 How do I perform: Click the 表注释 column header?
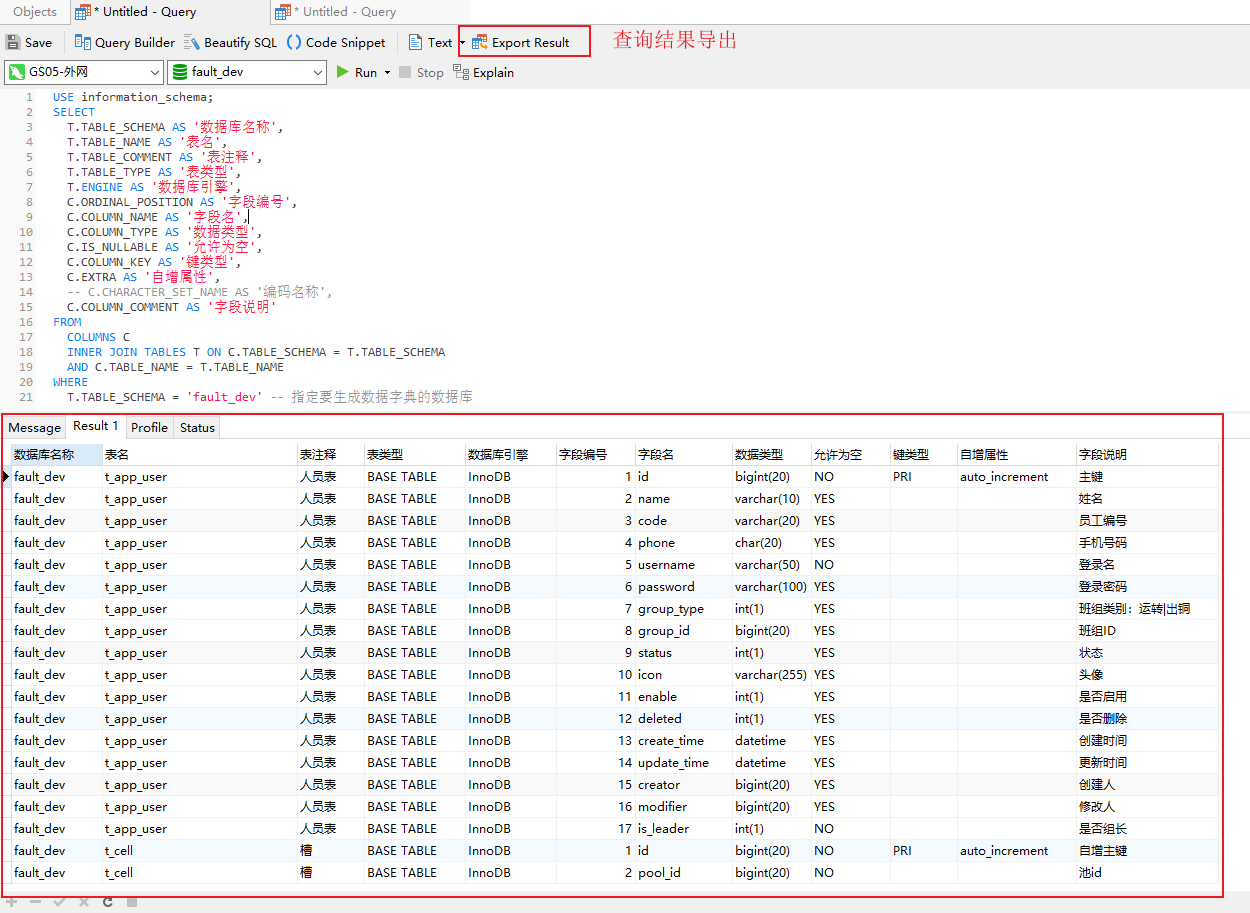[x=330, y=454]
